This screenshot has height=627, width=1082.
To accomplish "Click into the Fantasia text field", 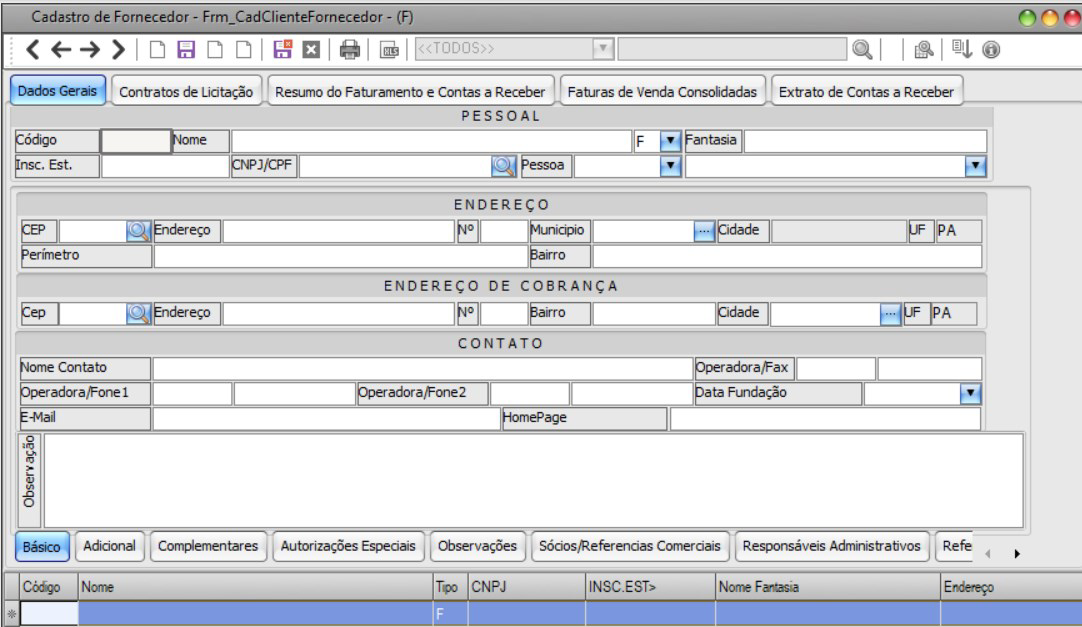I will [865, 141].
